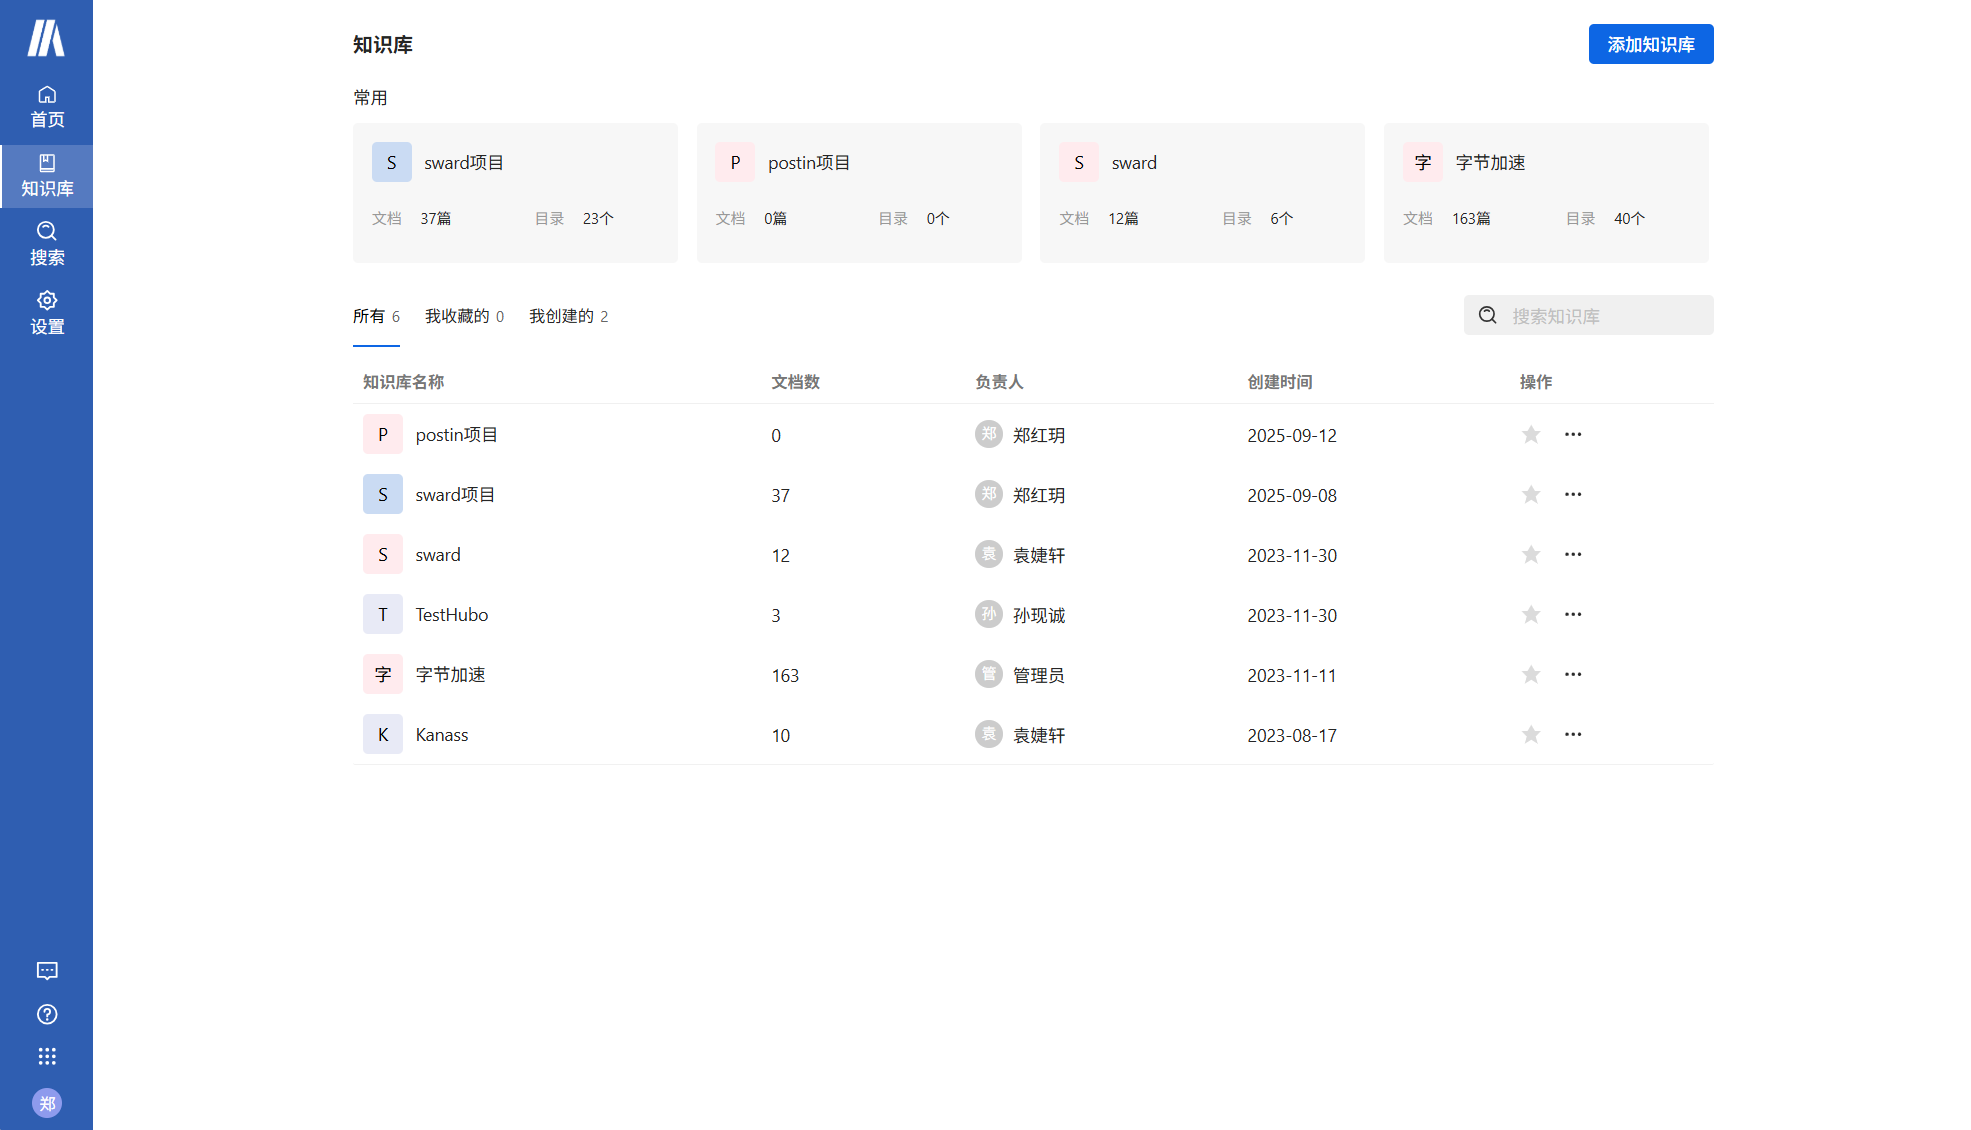Click the P icon of postin项目 row
This screenshot has height=1130, width=1971.
click(x=383, y=434)
